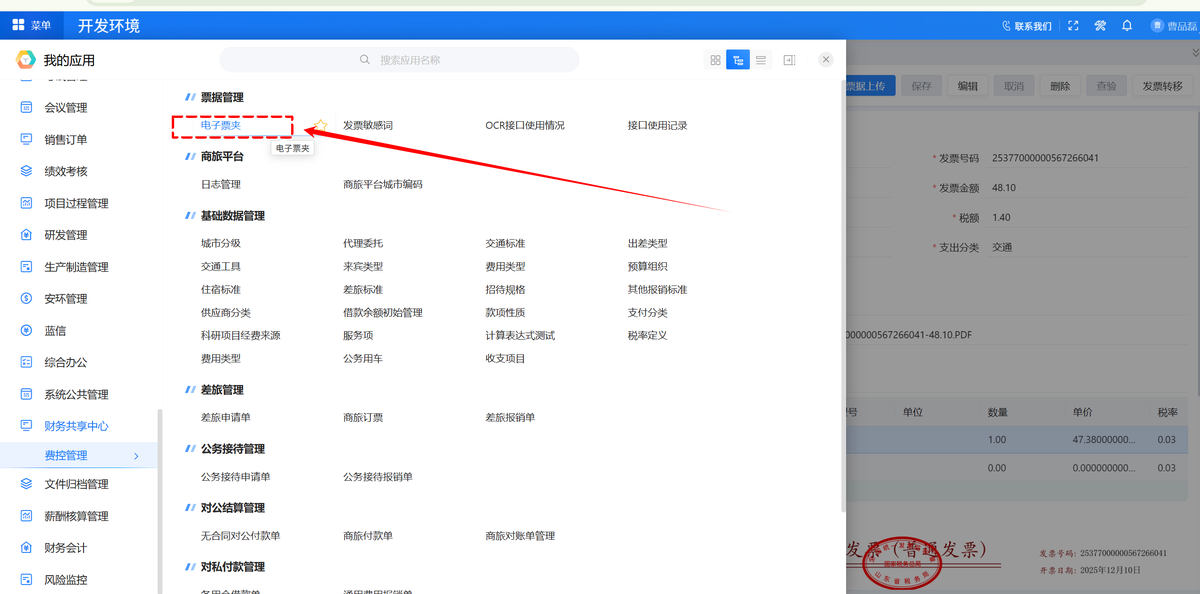Click invoice number 25377000000567266041 value
1200x594 pixels.
coord(1046,158)
